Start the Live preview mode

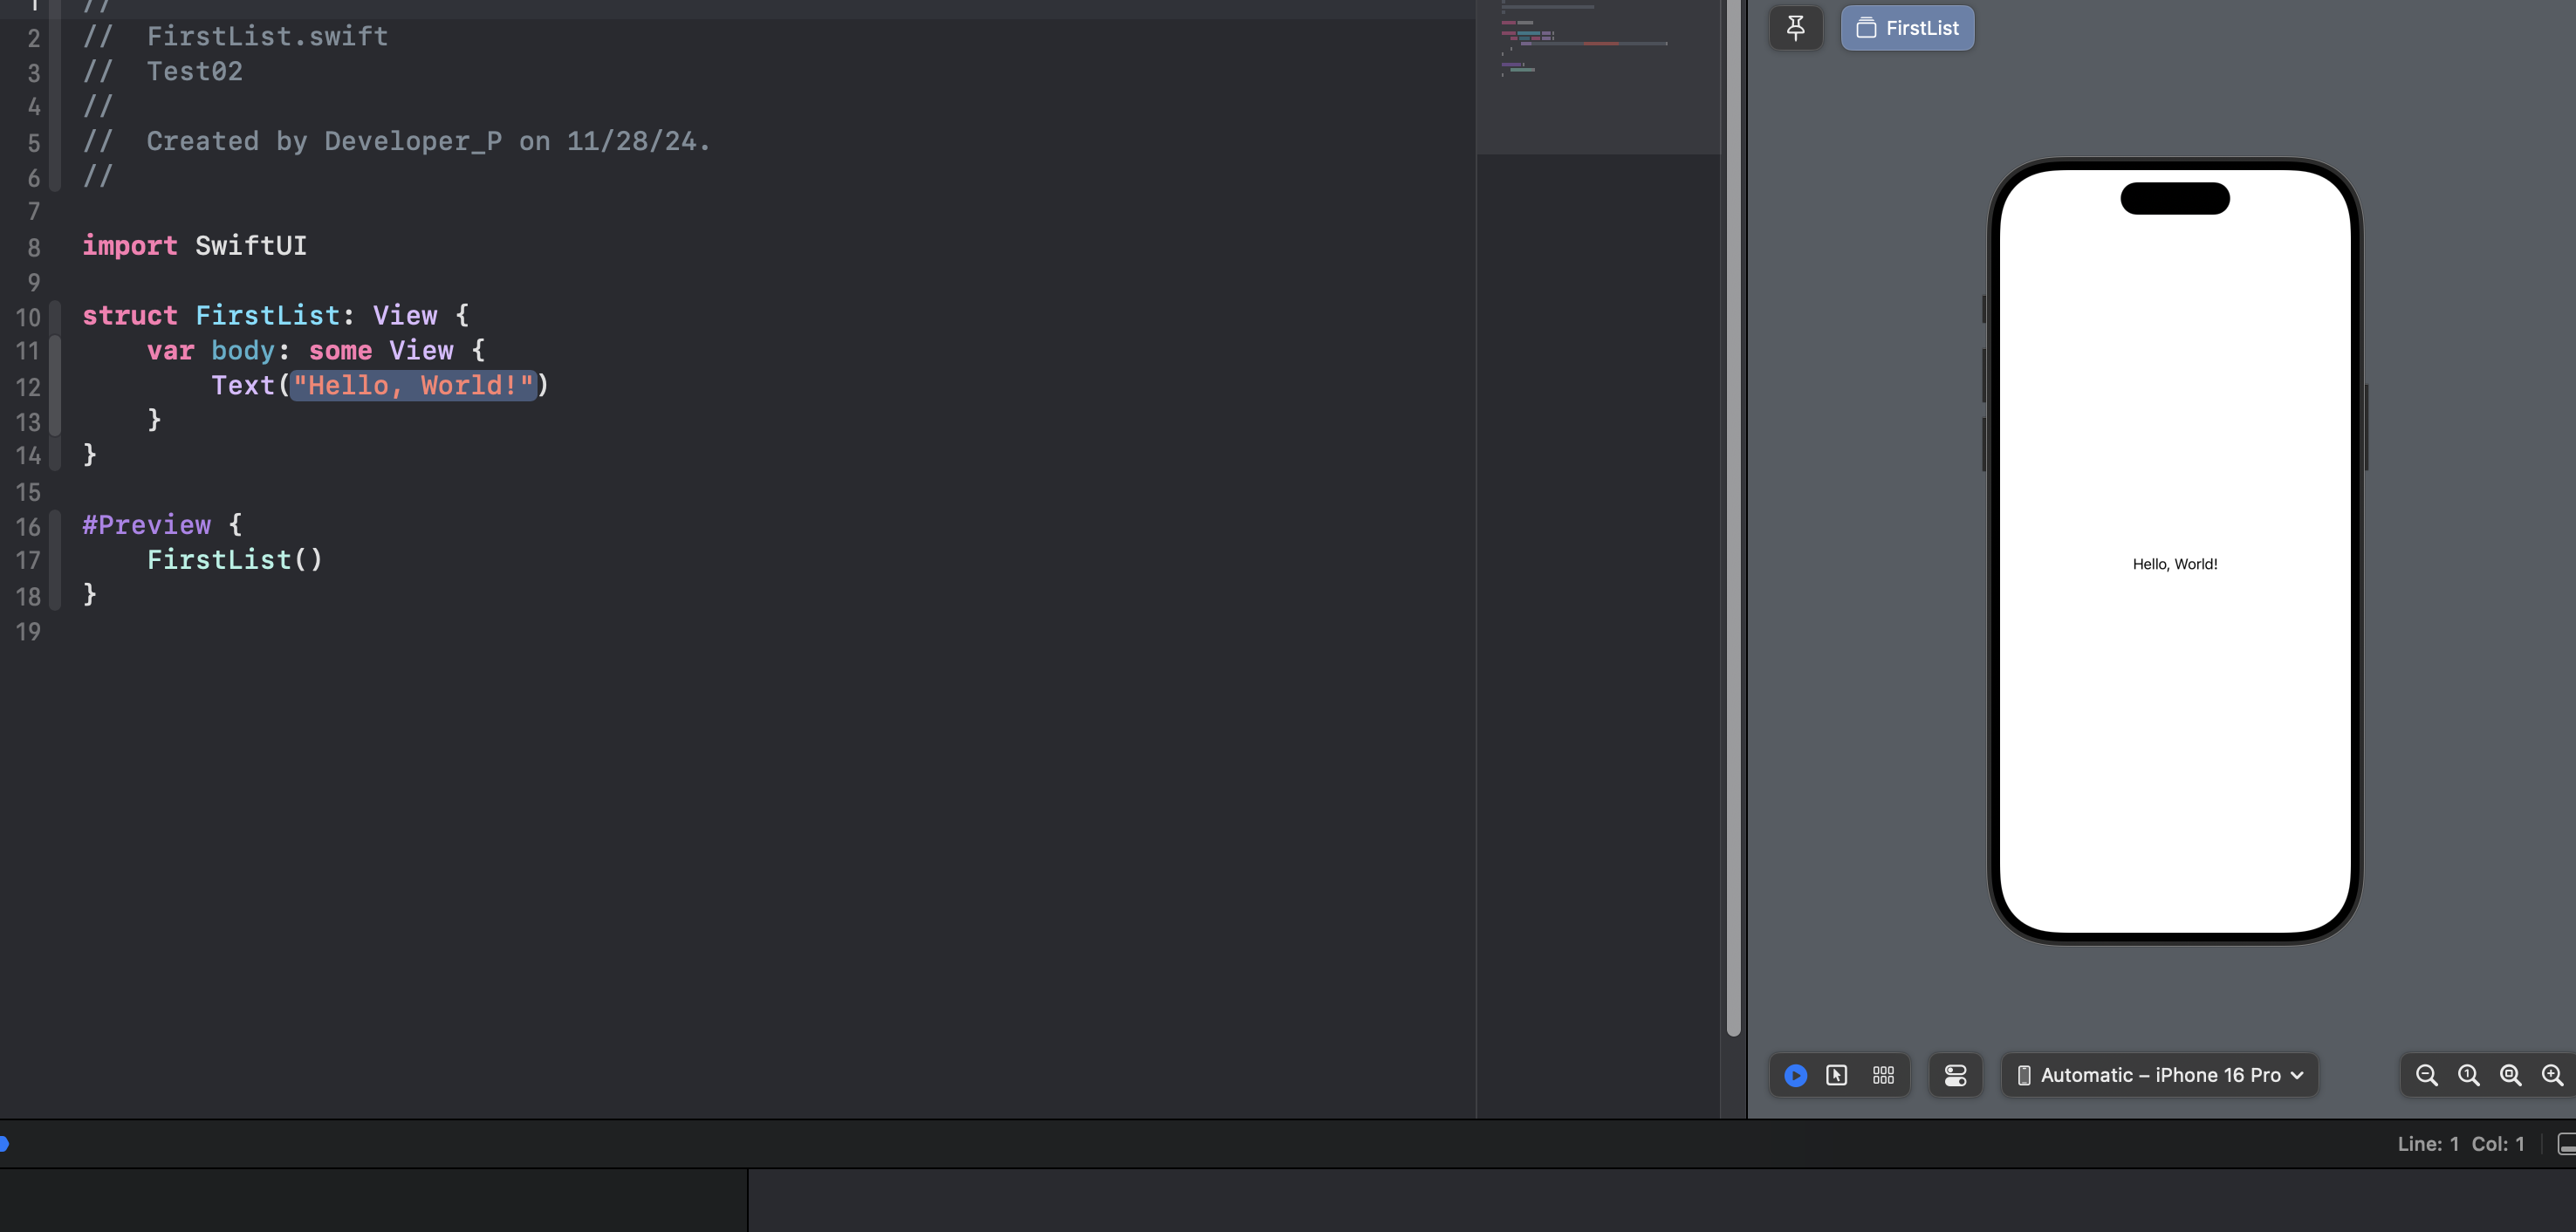click(x=1795, y=1075)
